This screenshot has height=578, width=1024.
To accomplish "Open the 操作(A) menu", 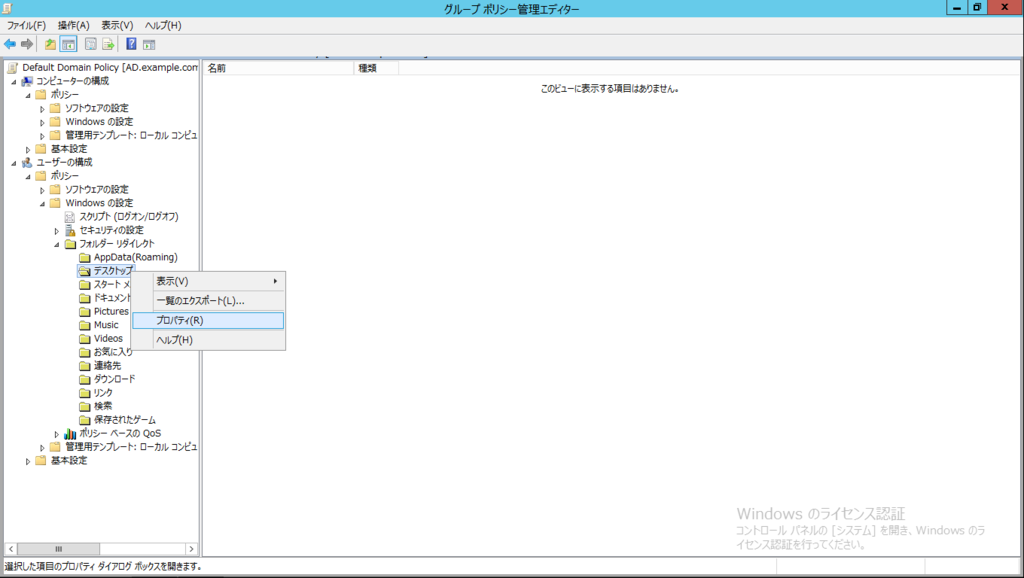I will tap(73, 25).
